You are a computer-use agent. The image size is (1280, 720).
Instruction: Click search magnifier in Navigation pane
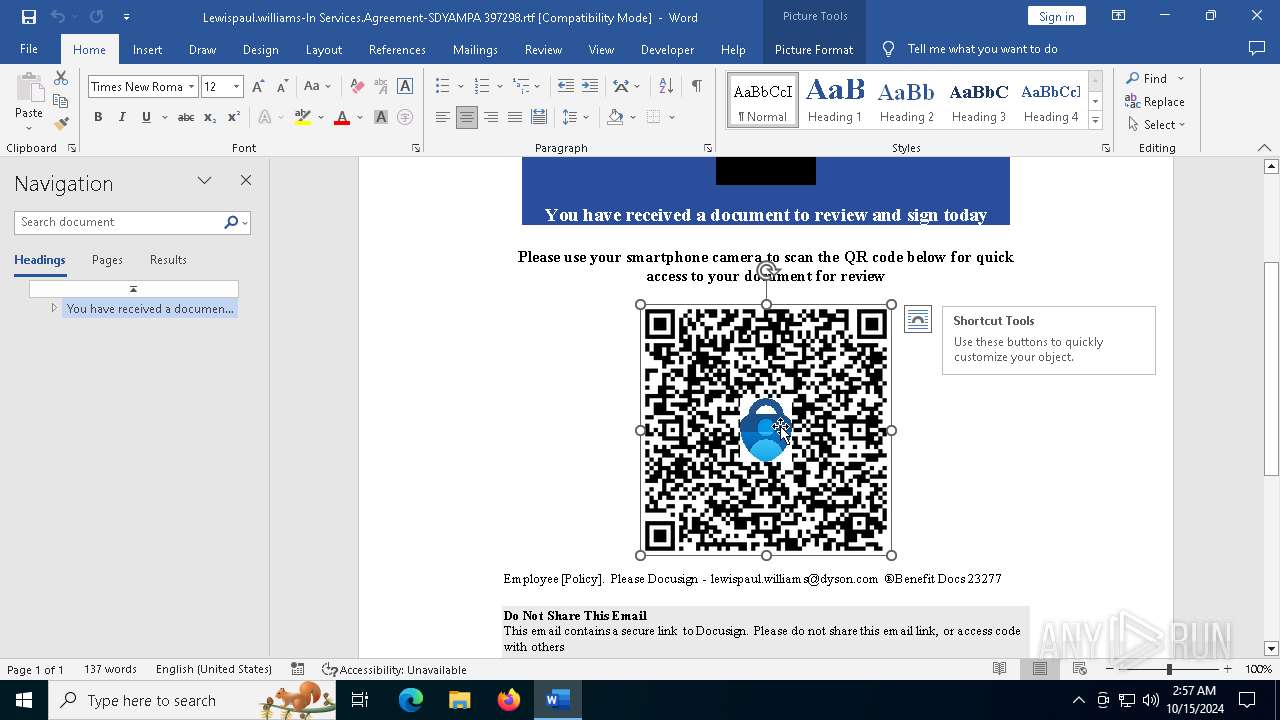(231, 222)
